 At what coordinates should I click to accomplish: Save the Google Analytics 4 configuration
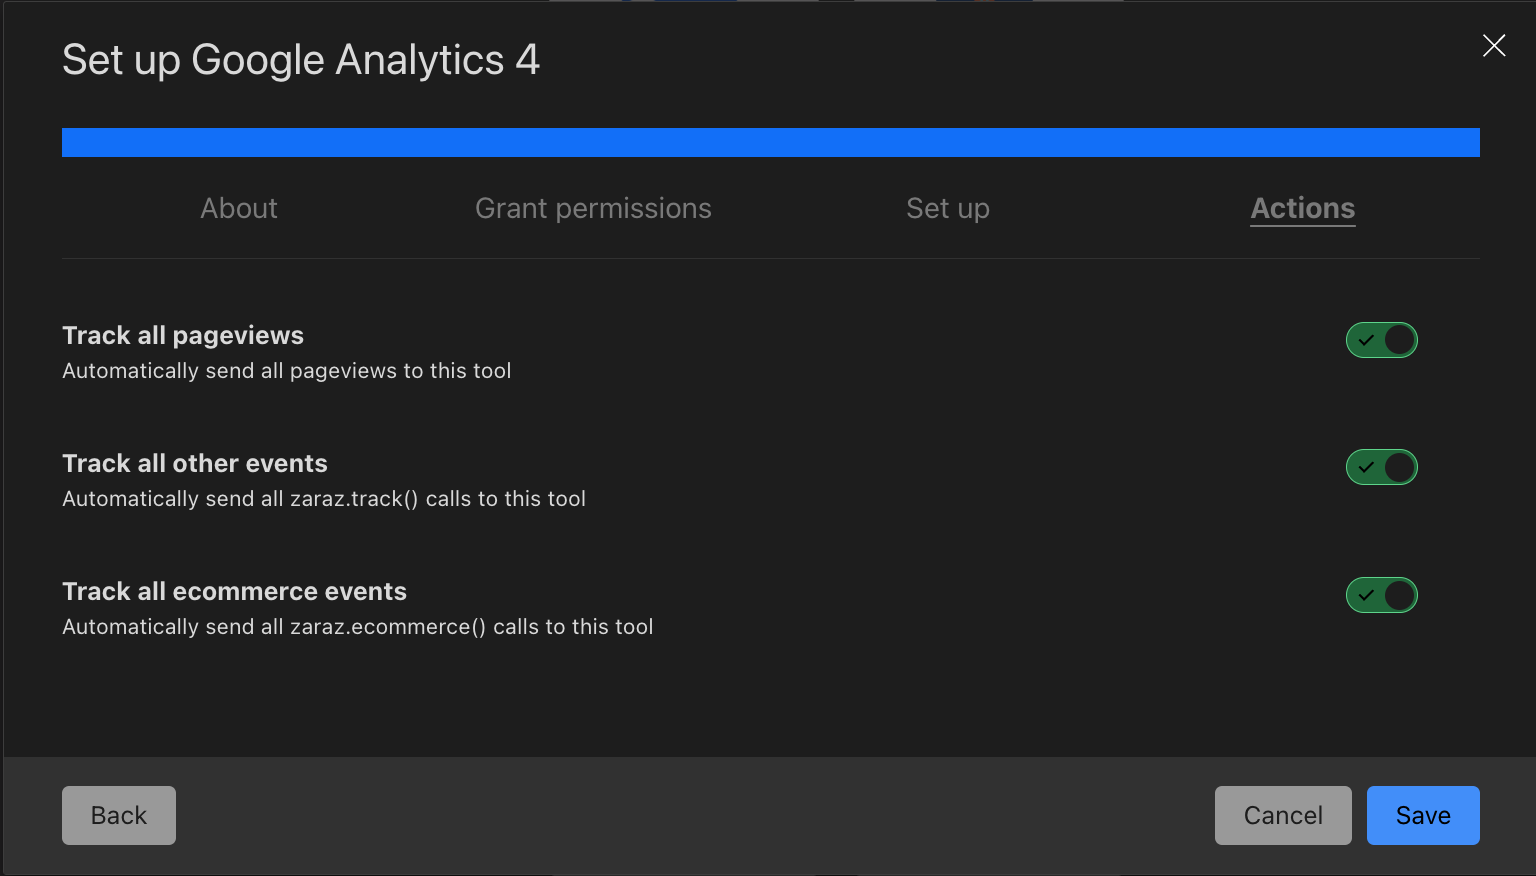[1422, 815]
